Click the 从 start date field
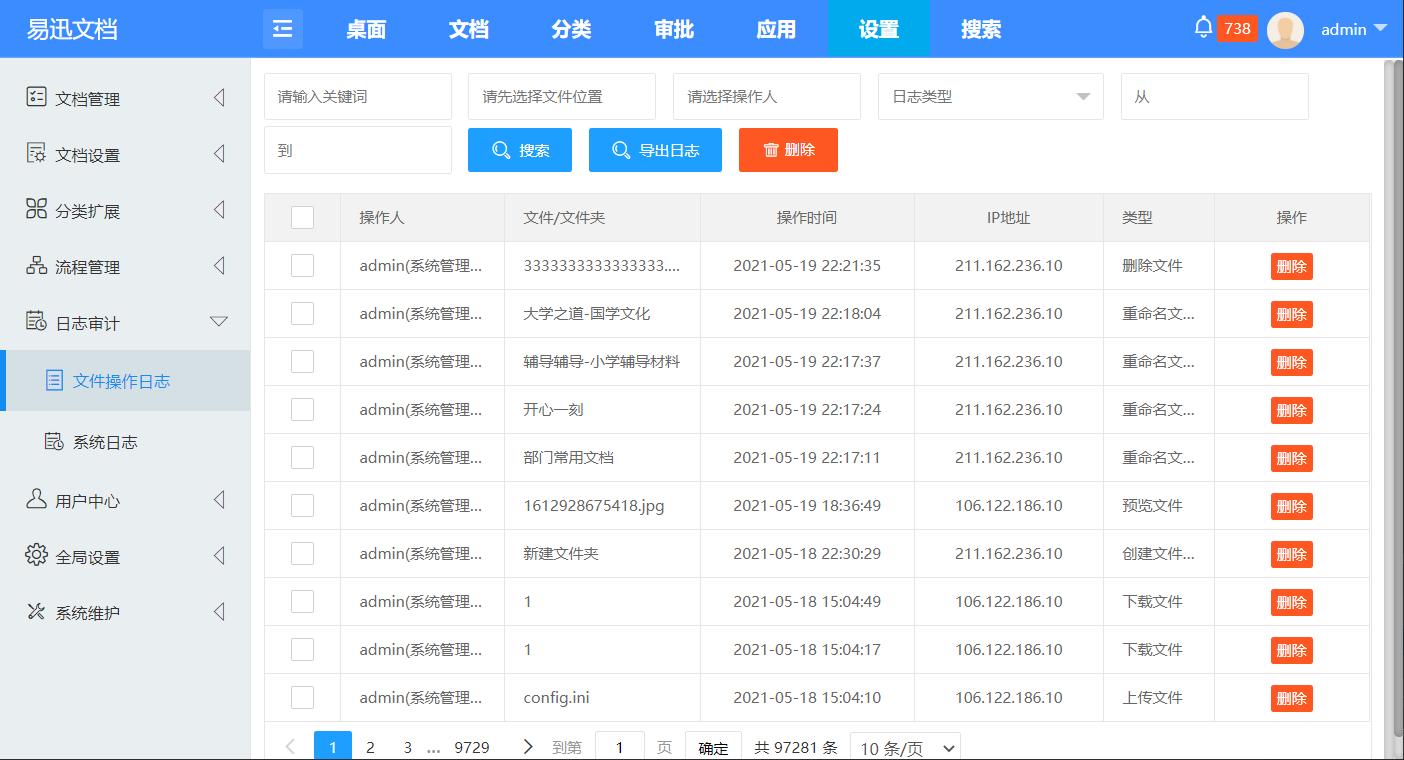This screenshot has height=760, width=1404. pos(1215,97)
